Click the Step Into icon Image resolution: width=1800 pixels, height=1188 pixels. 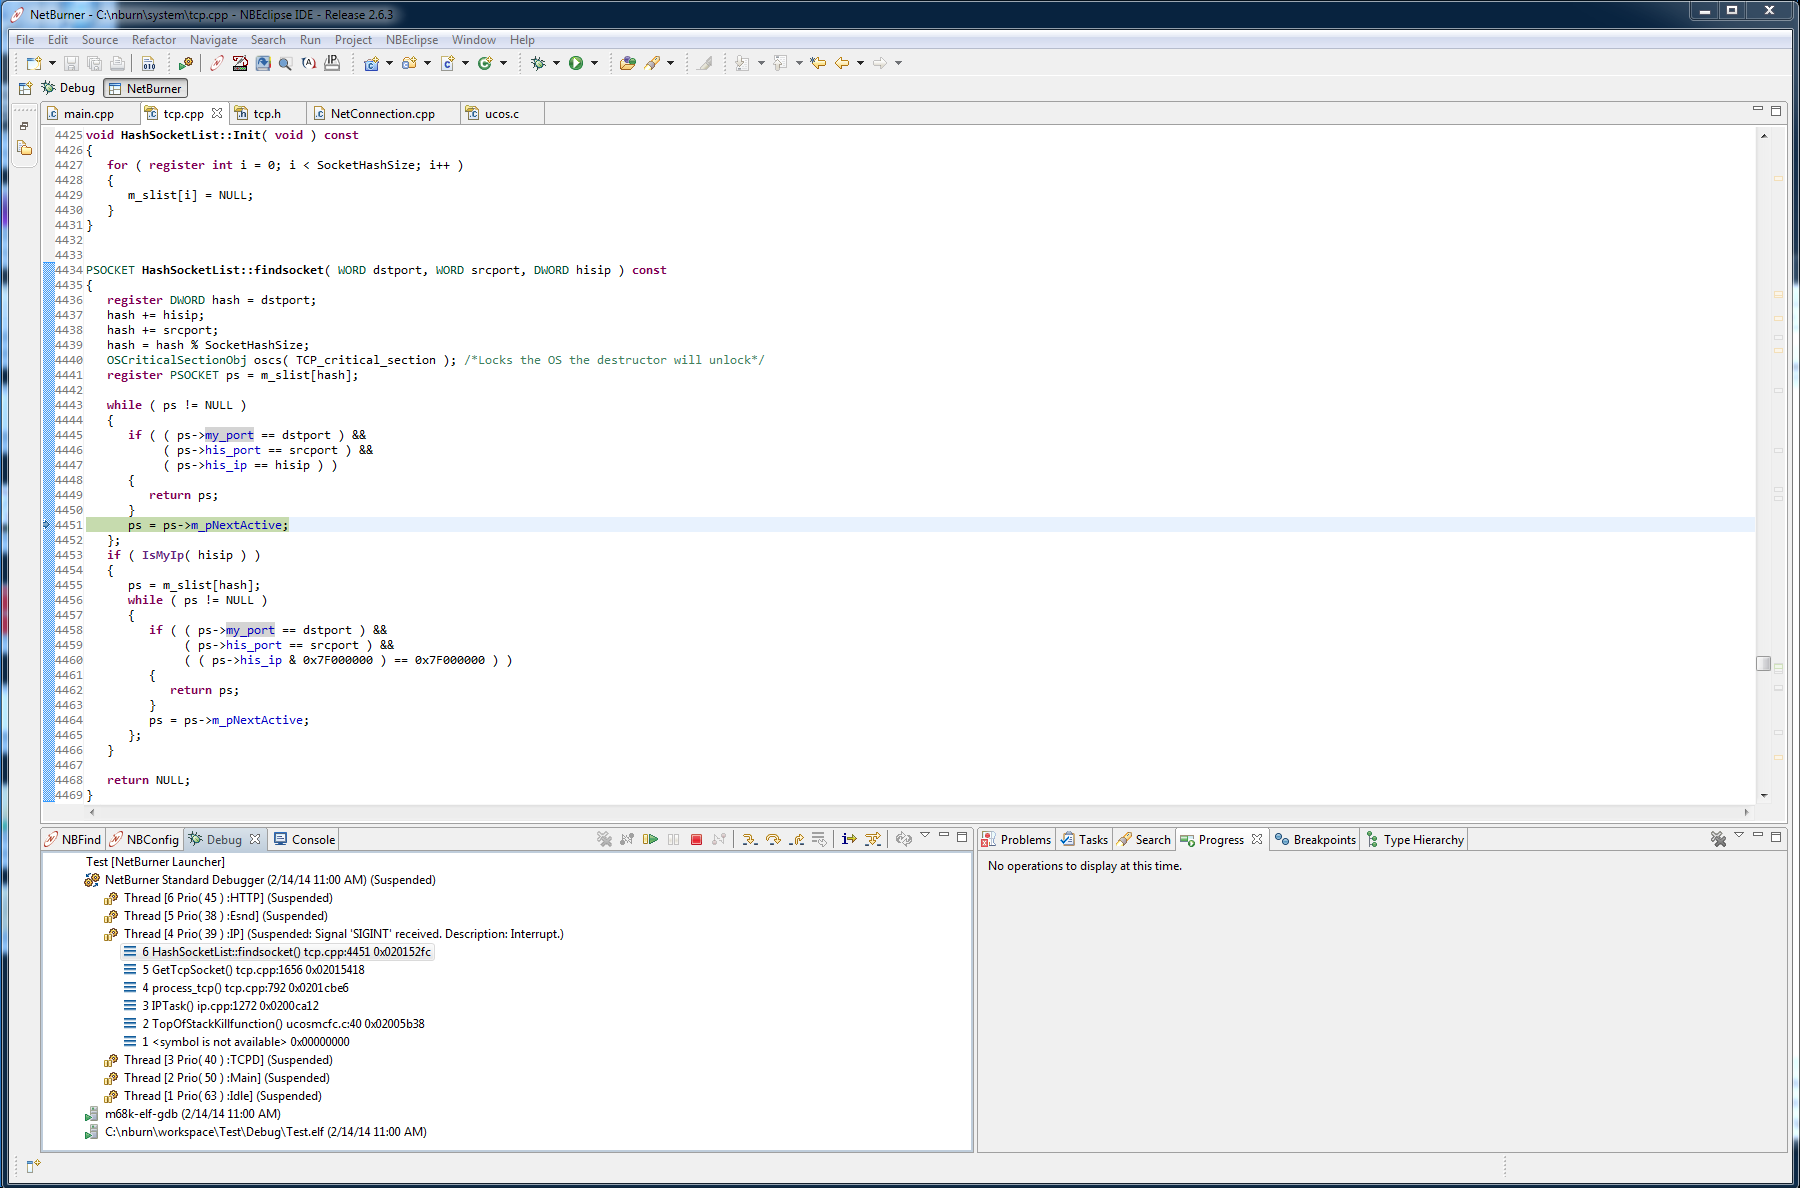point(750,840)
